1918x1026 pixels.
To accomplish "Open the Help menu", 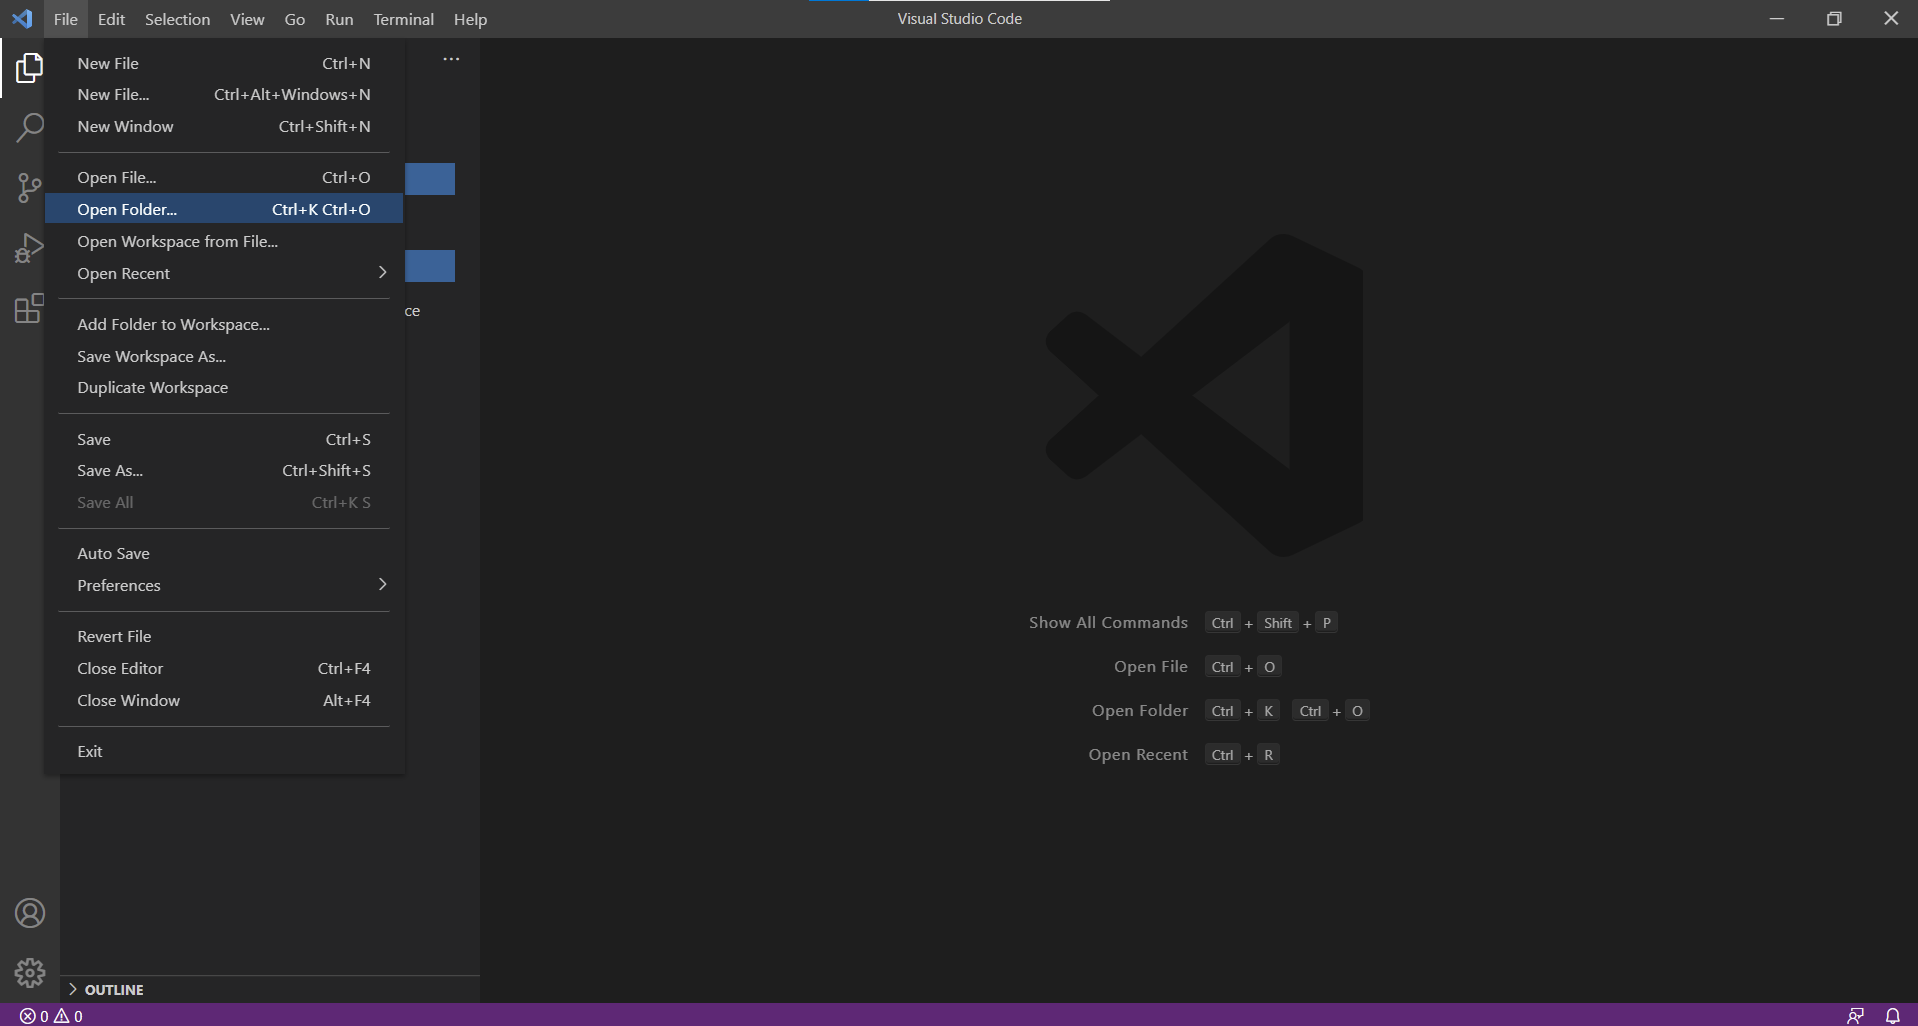I will click(470, 19).
